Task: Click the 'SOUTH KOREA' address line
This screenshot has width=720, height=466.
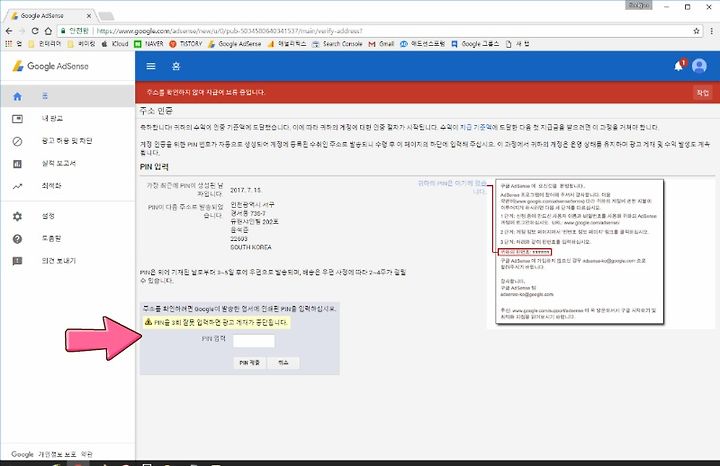Action: 251,247
